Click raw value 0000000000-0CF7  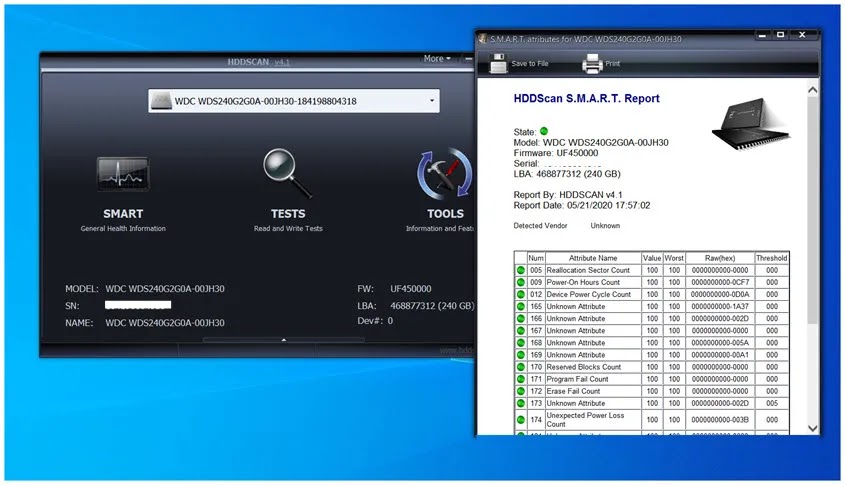[720, 282]
